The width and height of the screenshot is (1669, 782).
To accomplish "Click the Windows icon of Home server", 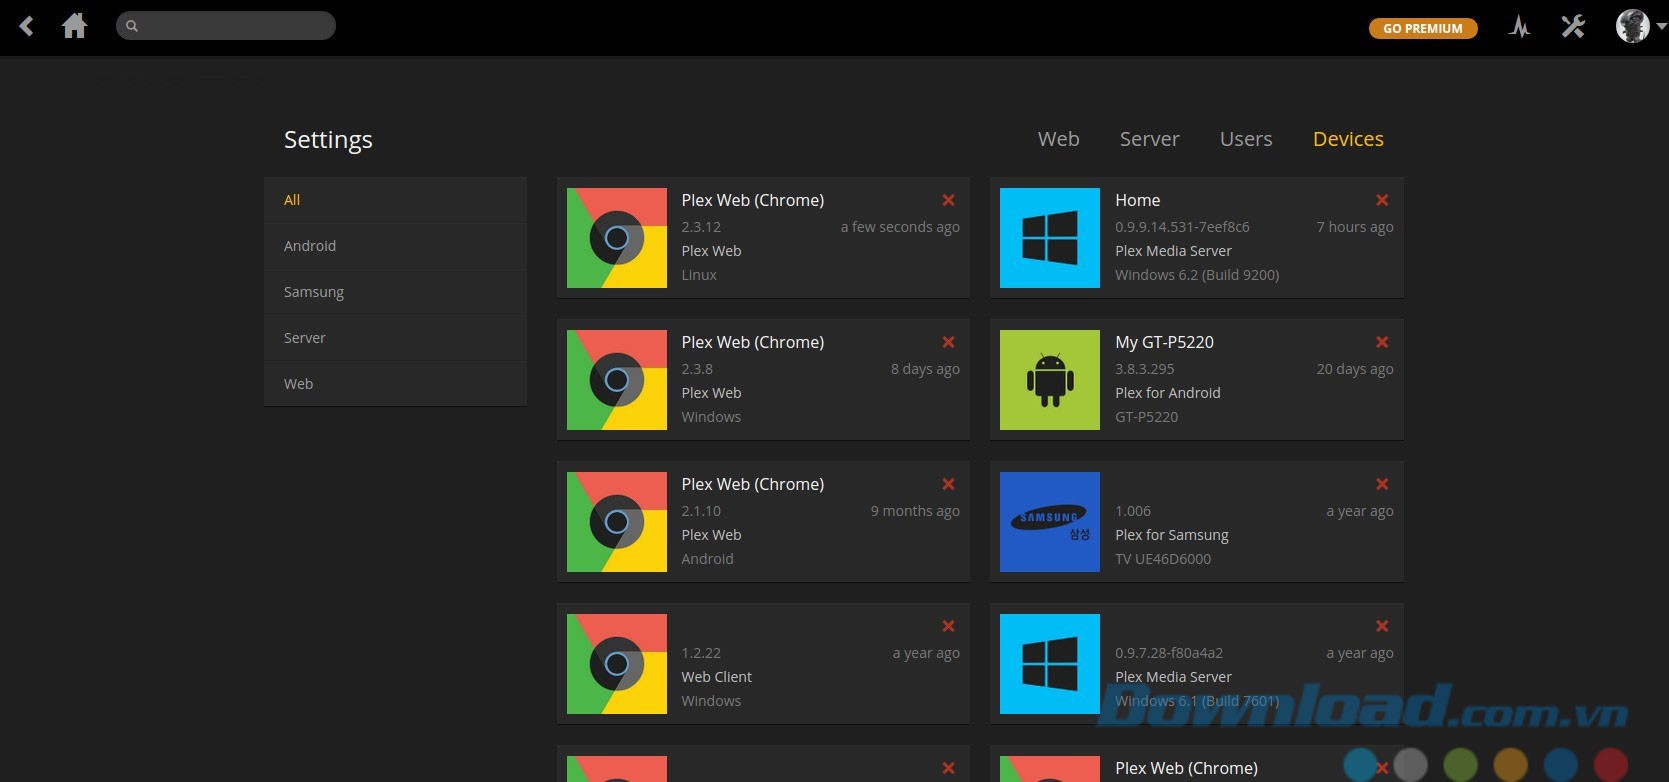I will click(x=1049, y=238).
